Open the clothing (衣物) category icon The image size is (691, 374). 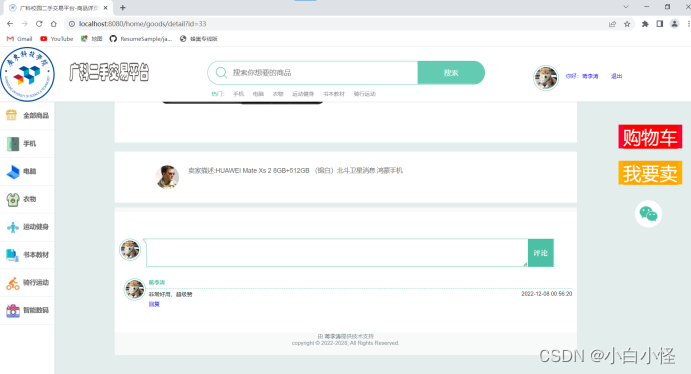pos(13,199)
